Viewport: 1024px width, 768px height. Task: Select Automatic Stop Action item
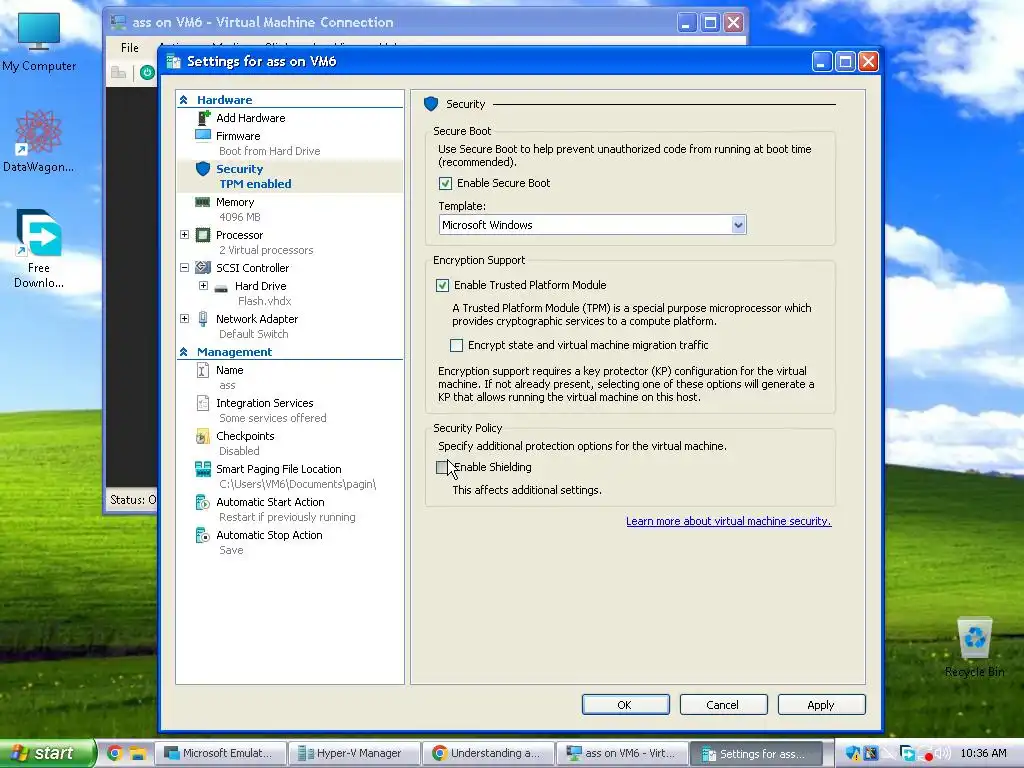269,536
